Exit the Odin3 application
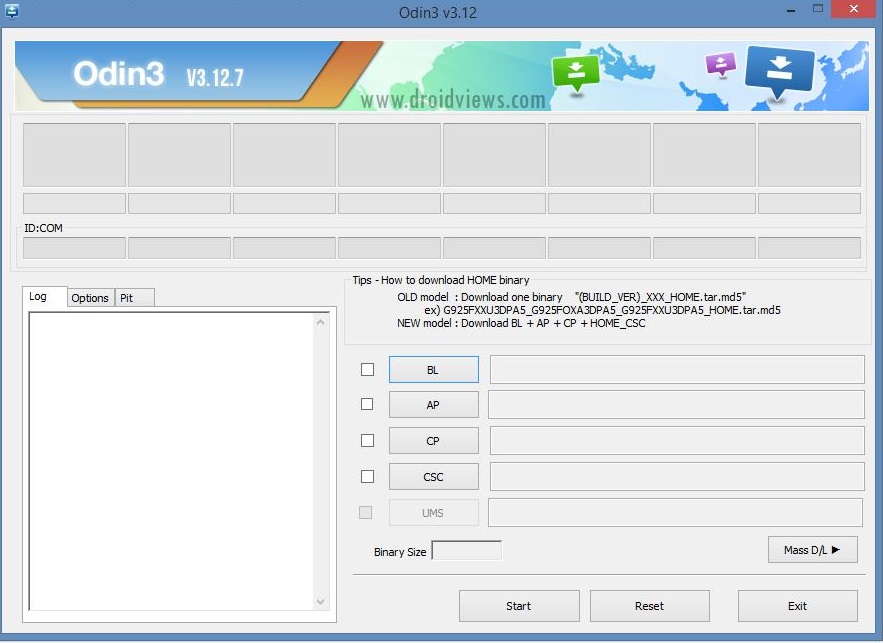This screenshot has height=643, width=883. click(797, 606)
